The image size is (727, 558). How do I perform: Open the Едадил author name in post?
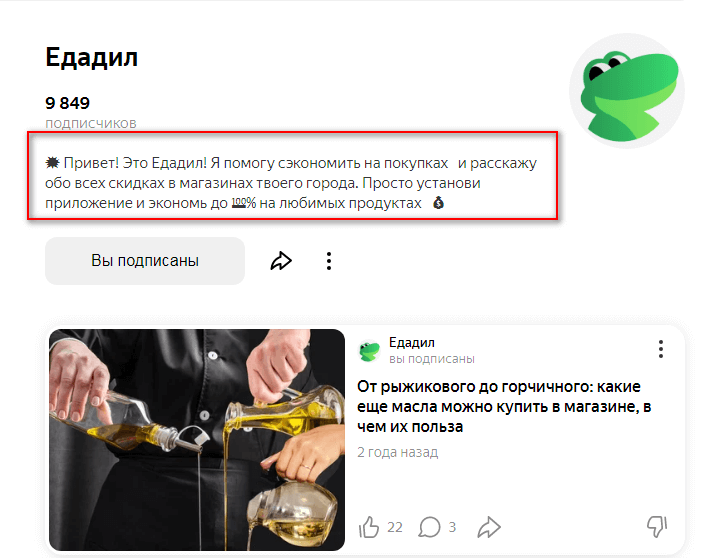pos(412,342)
